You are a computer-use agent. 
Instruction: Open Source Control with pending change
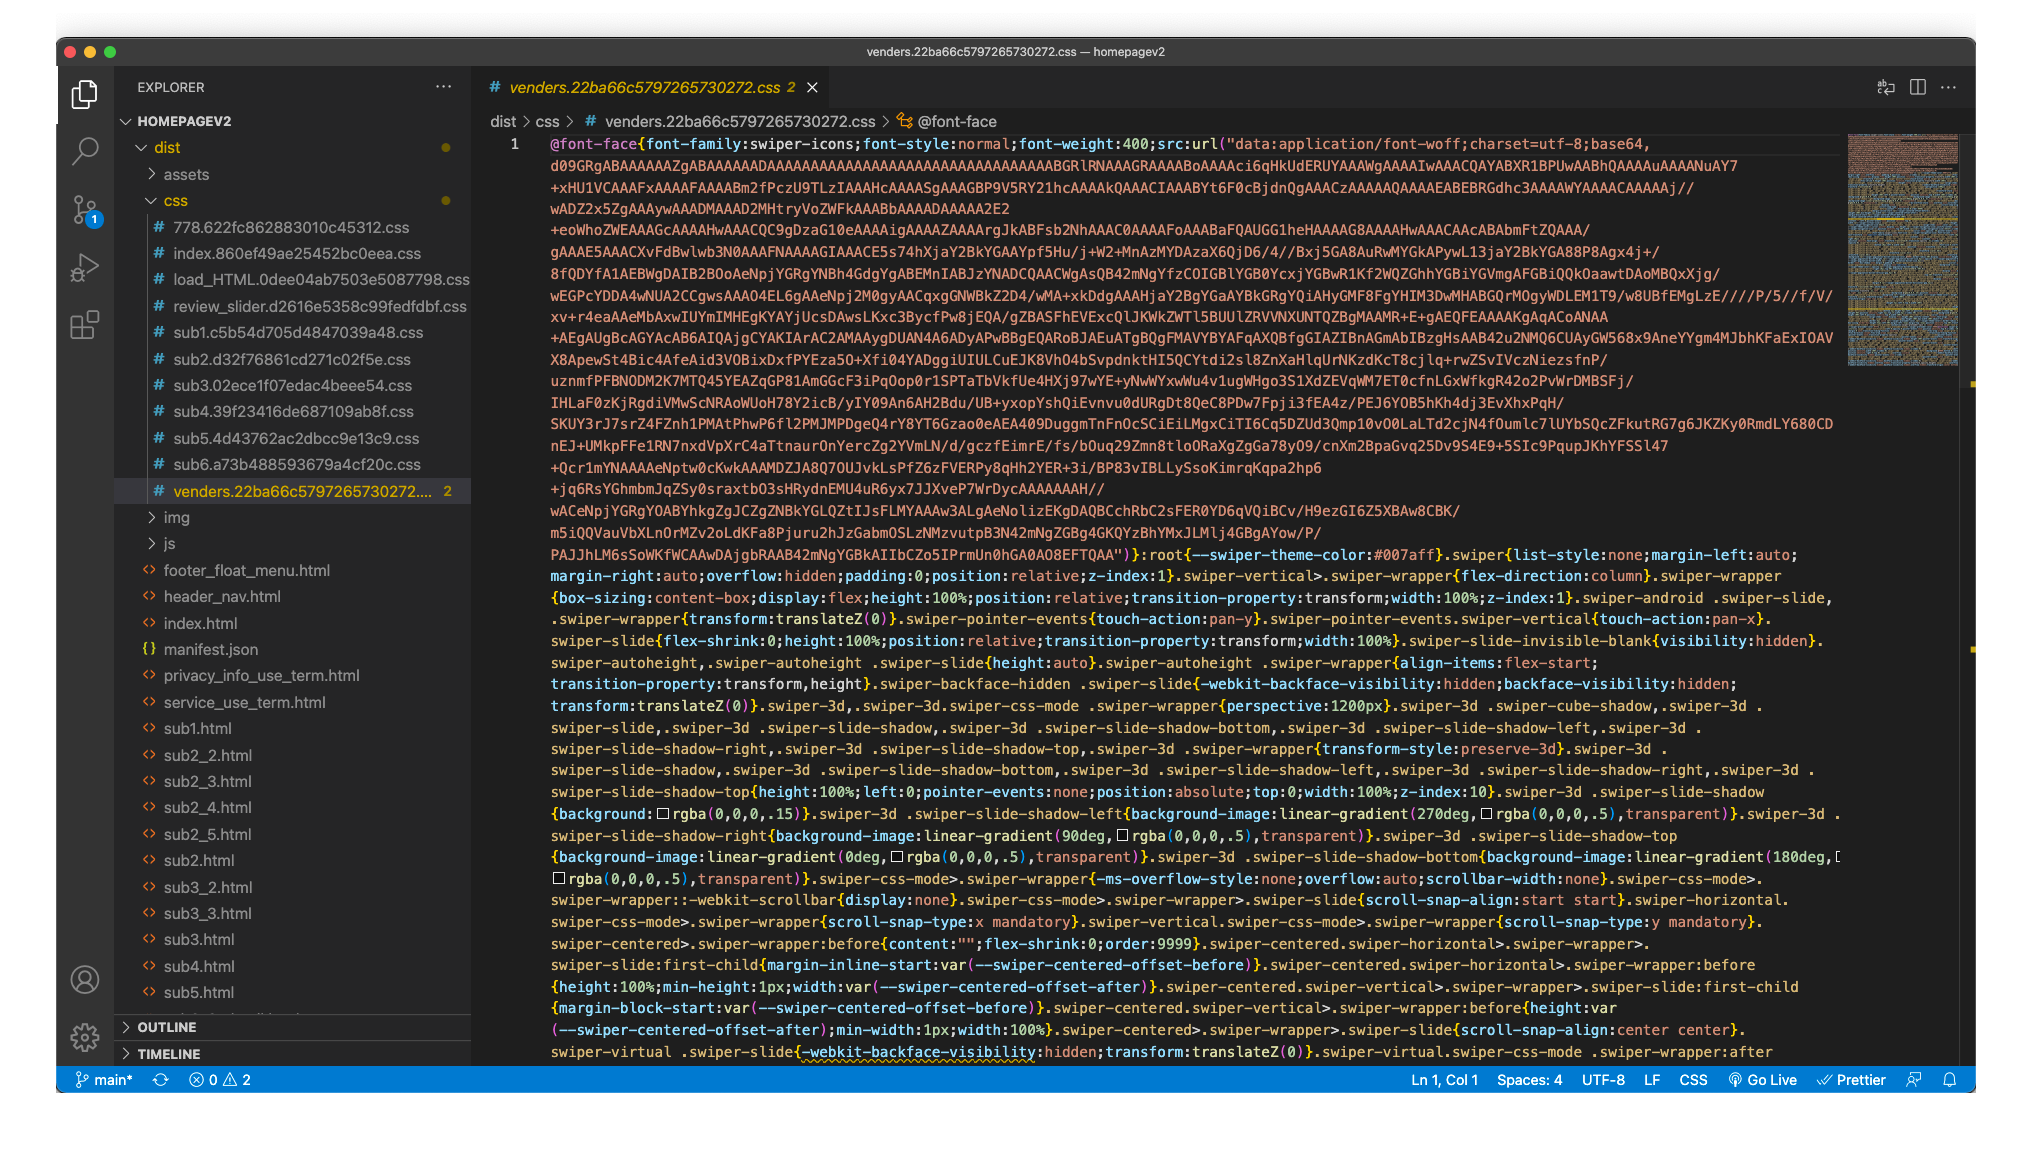[85, 210]
